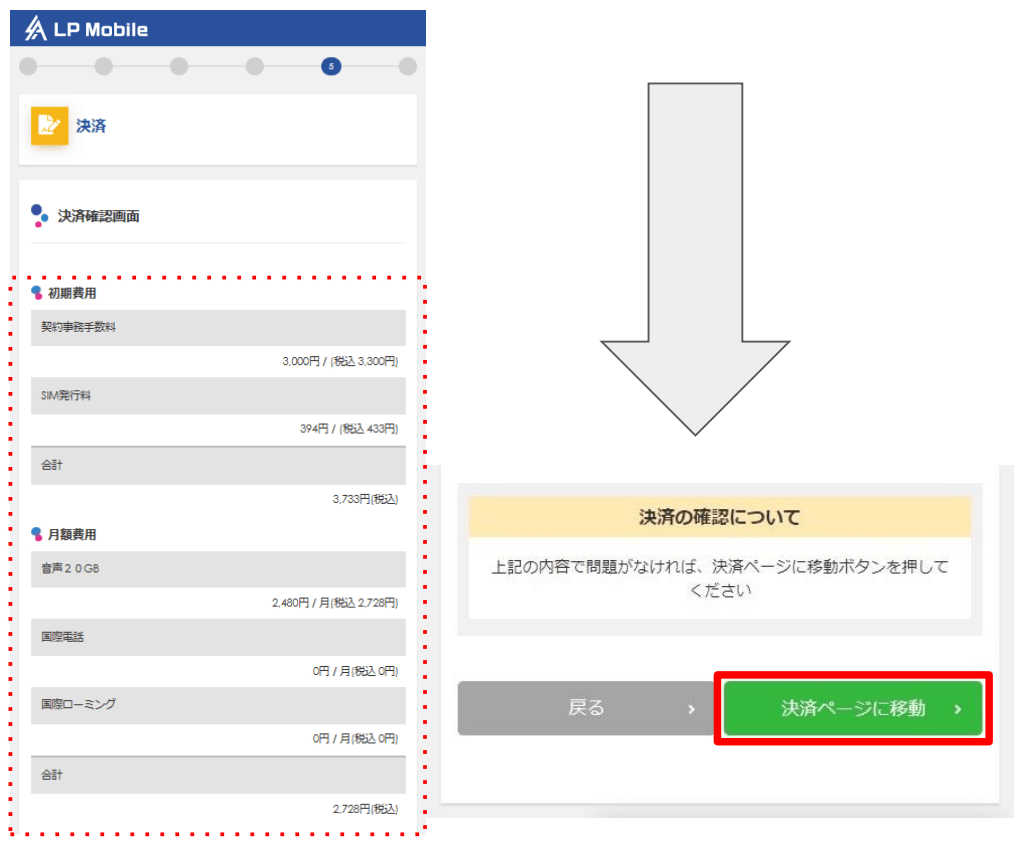1018x842 pixels.
Task: Click the 契約事務手数料 row
Action: click(218, 328)
